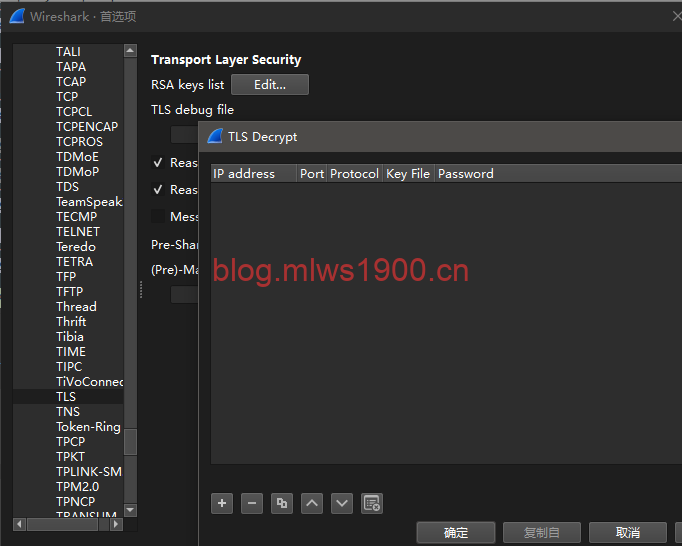
Task: Click the TLS Decrypt dialog fin icon
Action: [x=215, y=137]
